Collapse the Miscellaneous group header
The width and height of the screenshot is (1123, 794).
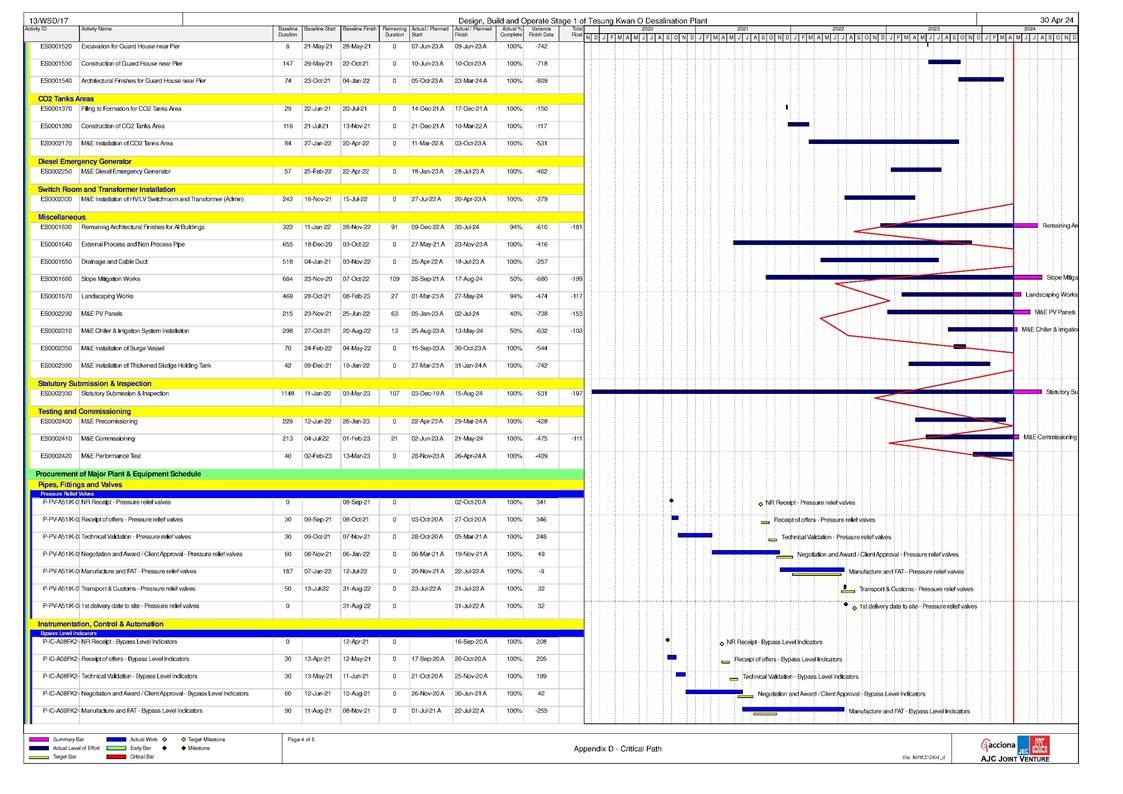coord(62,215)
